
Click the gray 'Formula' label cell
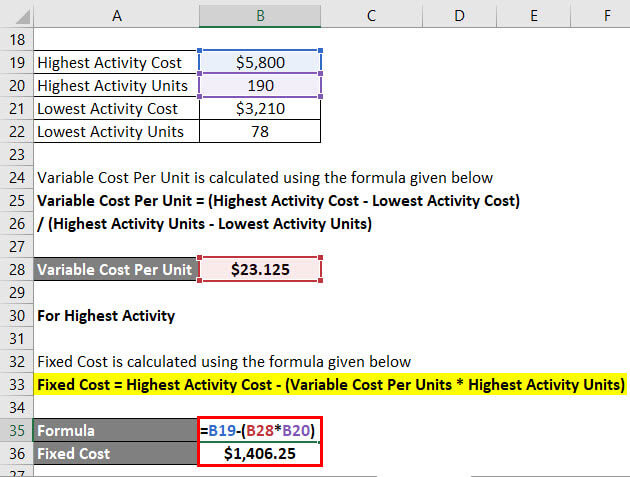(117, 430)
